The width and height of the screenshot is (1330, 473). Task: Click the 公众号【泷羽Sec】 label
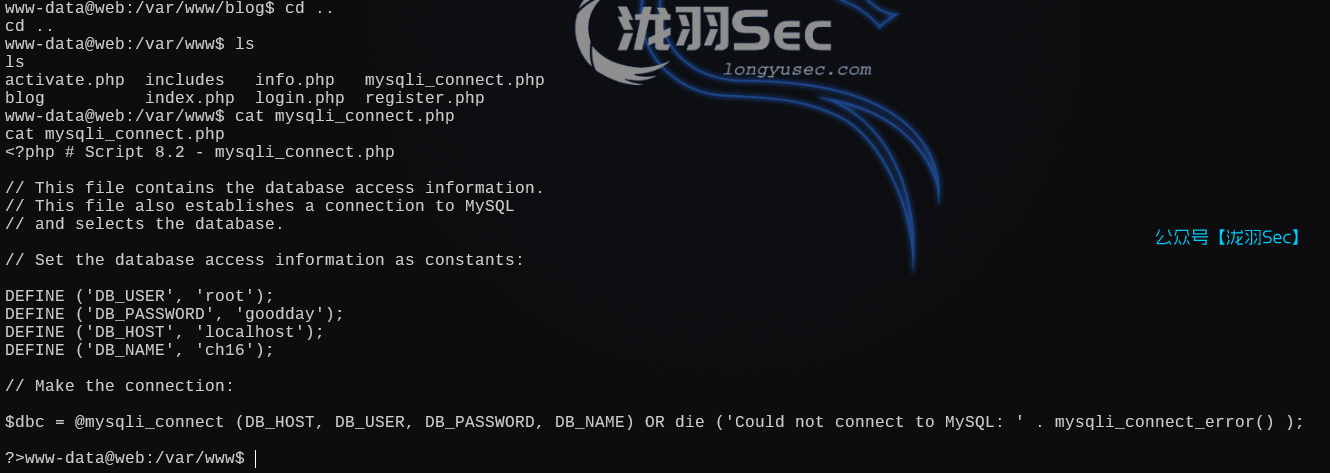tap(1228, 237)
